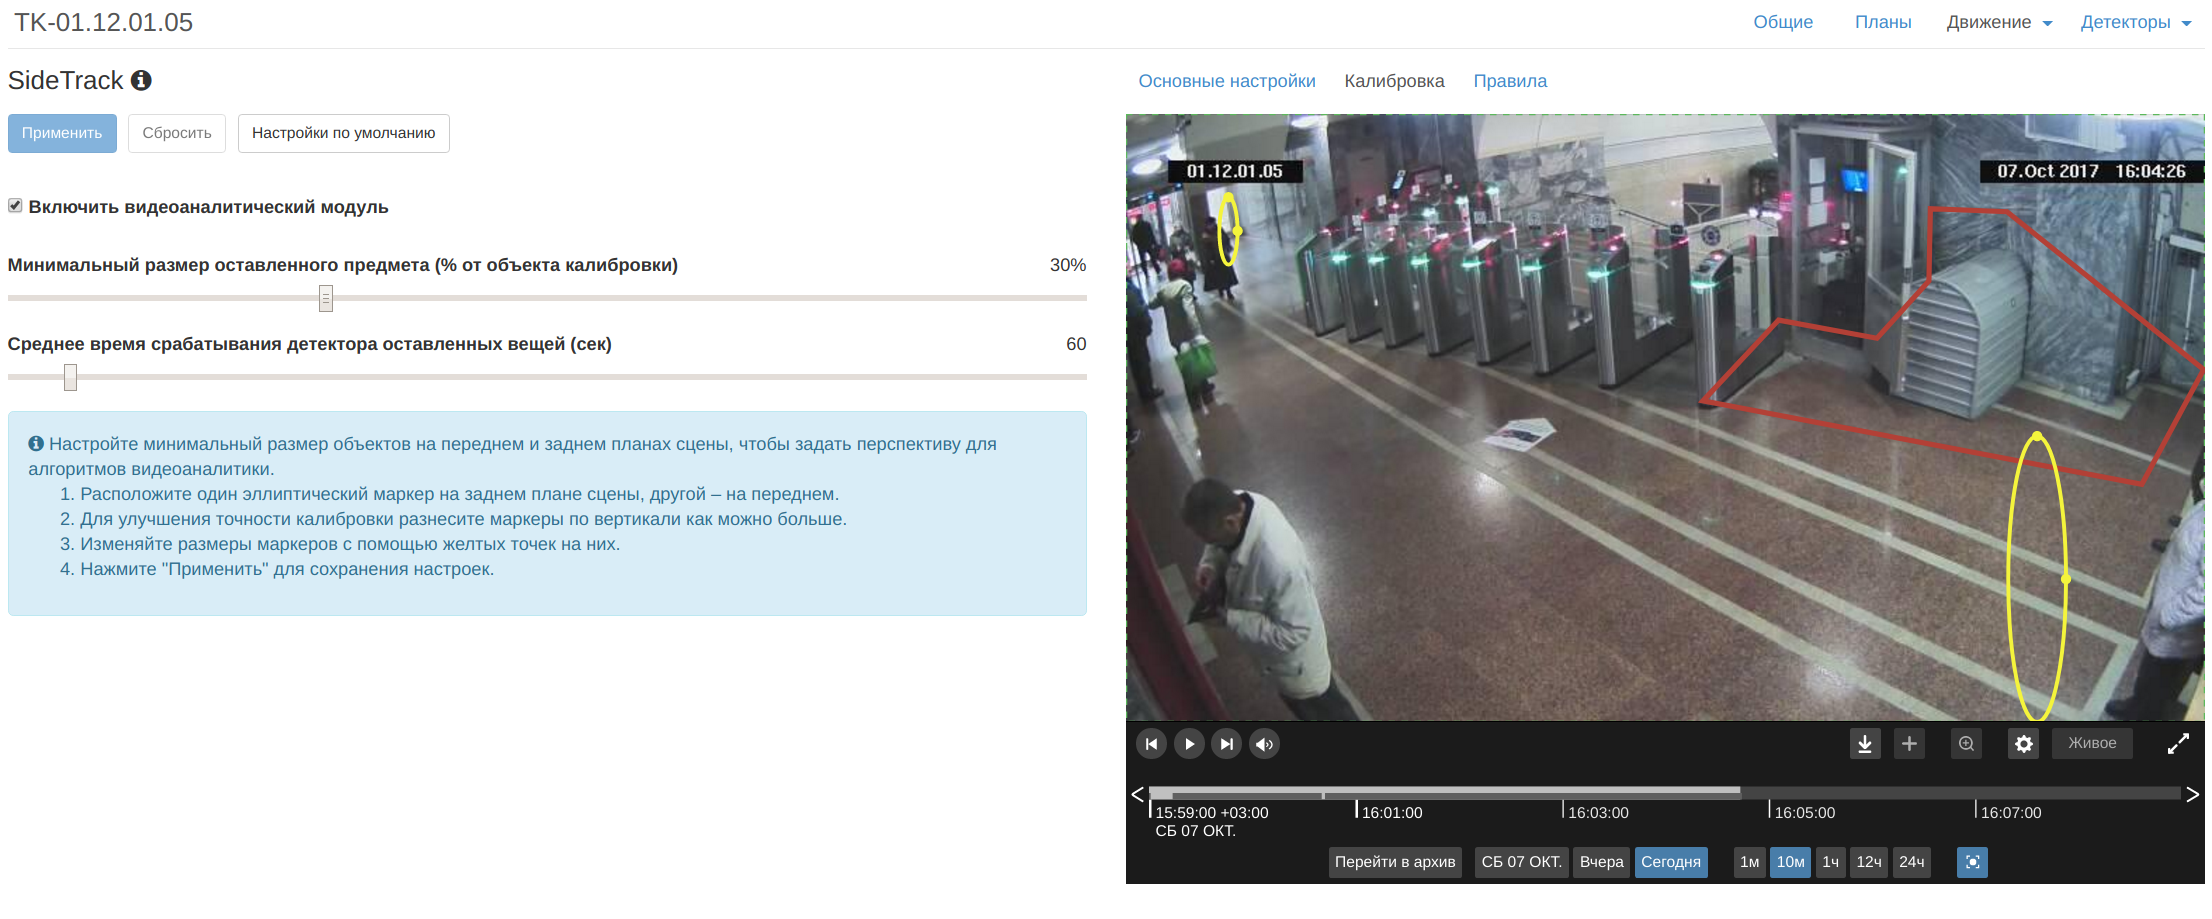Activate the zoom magnifier icon
Screen dimensions: 2212x919
click(1966, 744)
